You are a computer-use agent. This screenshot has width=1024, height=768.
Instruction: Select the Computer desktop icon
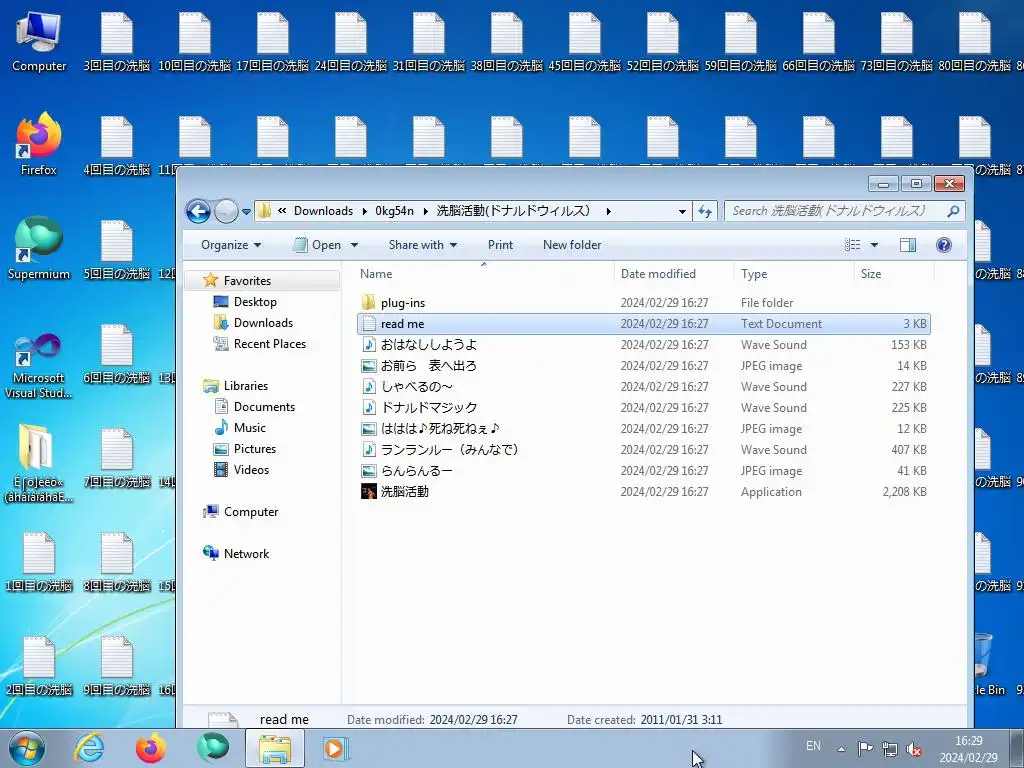39,42
